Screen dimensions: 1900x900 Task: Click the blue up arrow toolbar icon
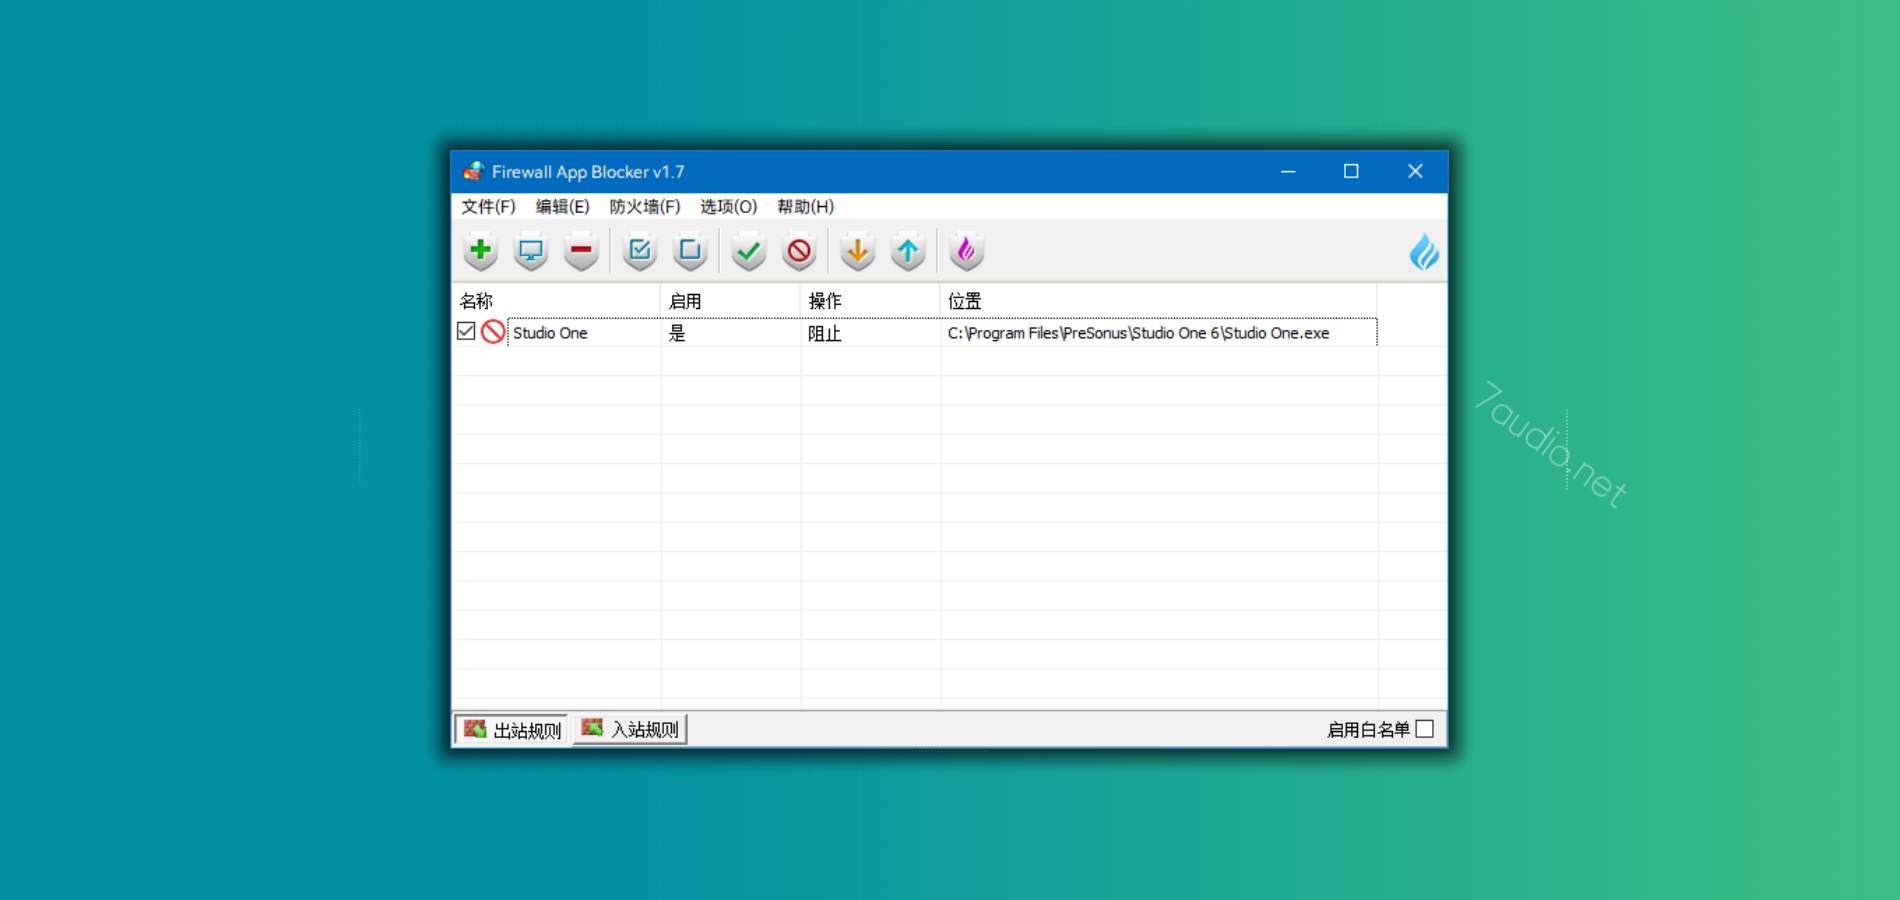(x=908, y=251)
